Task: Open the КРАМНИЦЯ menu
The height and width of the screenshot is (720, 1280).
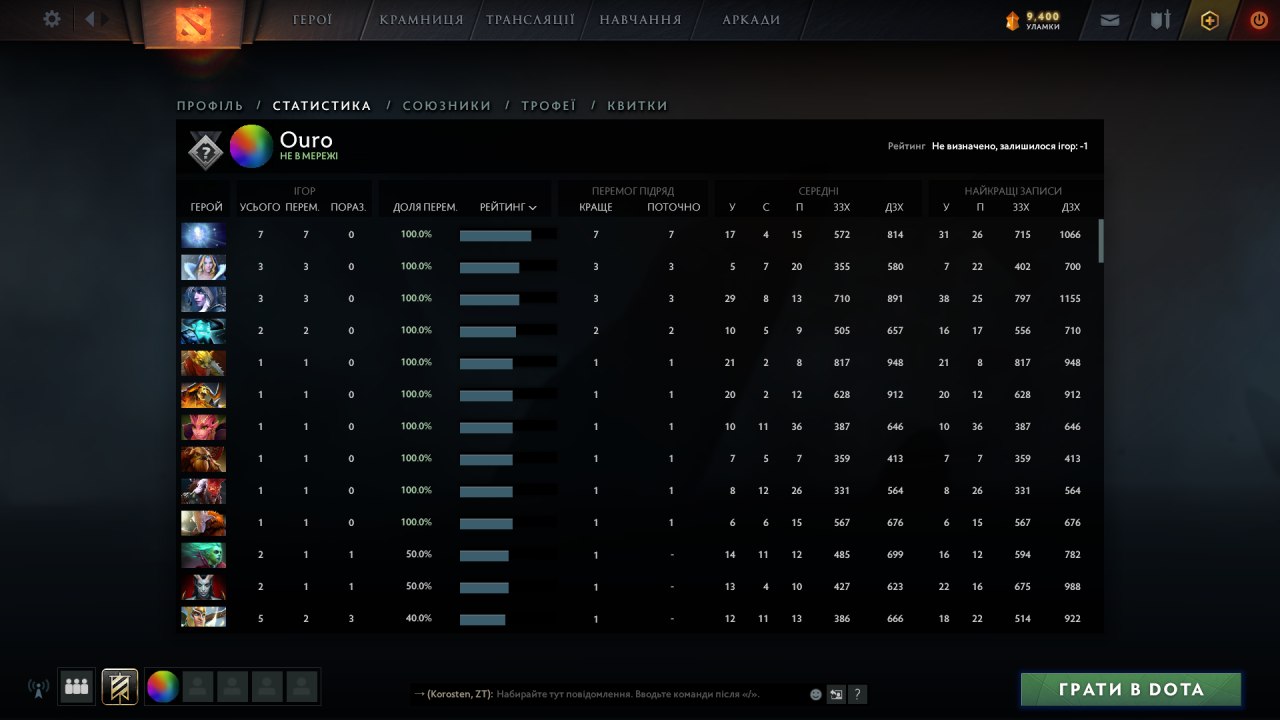Action: [421, 19]
